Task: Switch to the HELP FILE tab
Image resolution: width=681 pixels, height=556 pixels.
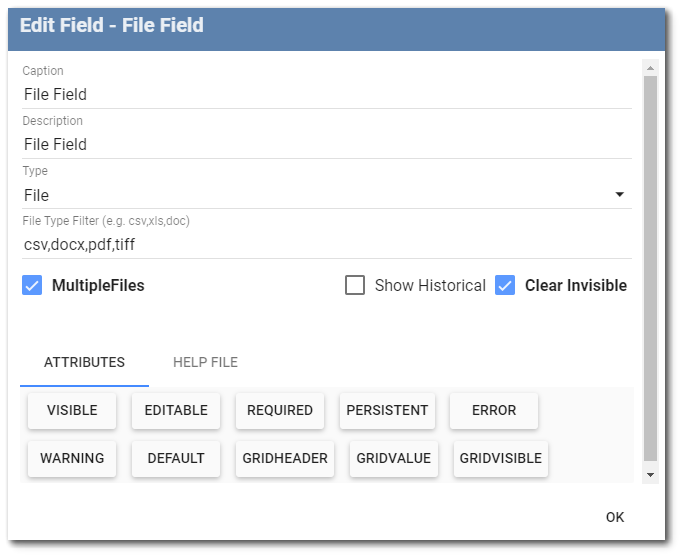Action: click(205, 362)
